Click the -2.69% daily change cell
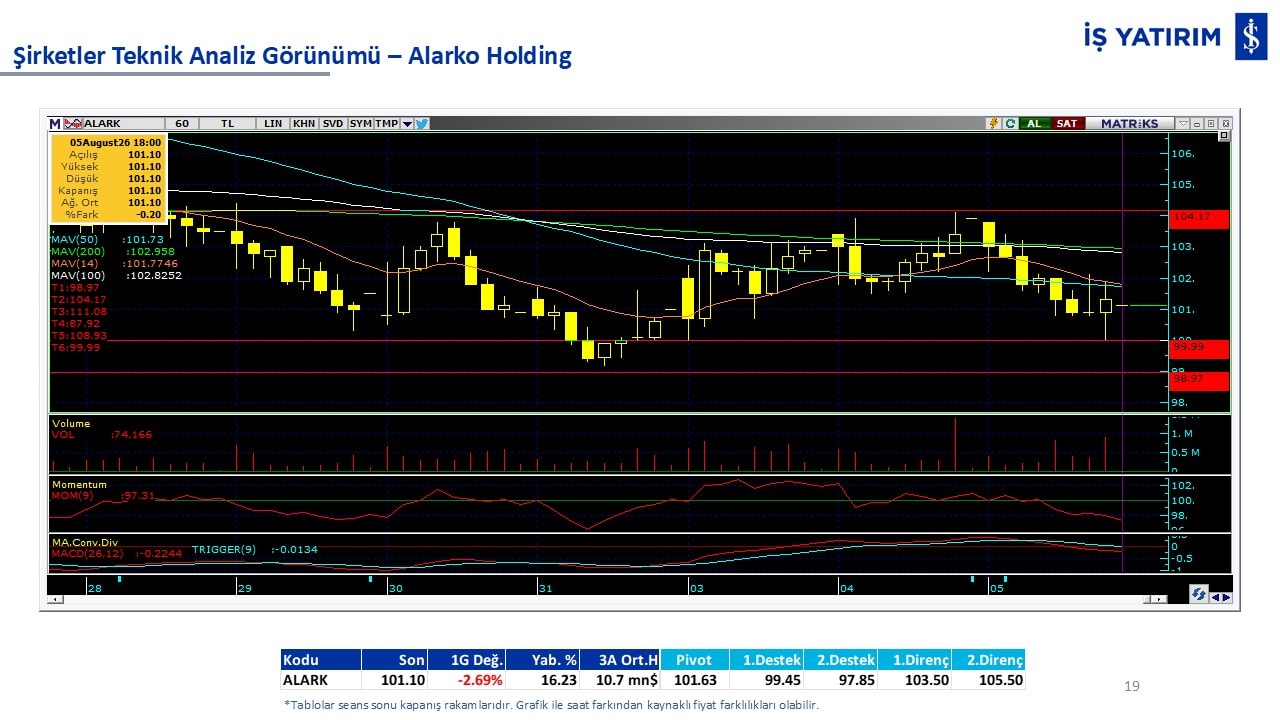This screenshot has width=1280, height=720. pyautogui.click(x=467, y=680)
